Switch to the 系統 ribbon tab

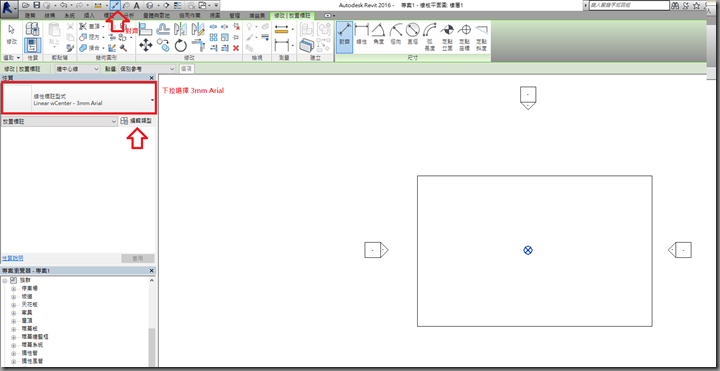tap(69, 16)
